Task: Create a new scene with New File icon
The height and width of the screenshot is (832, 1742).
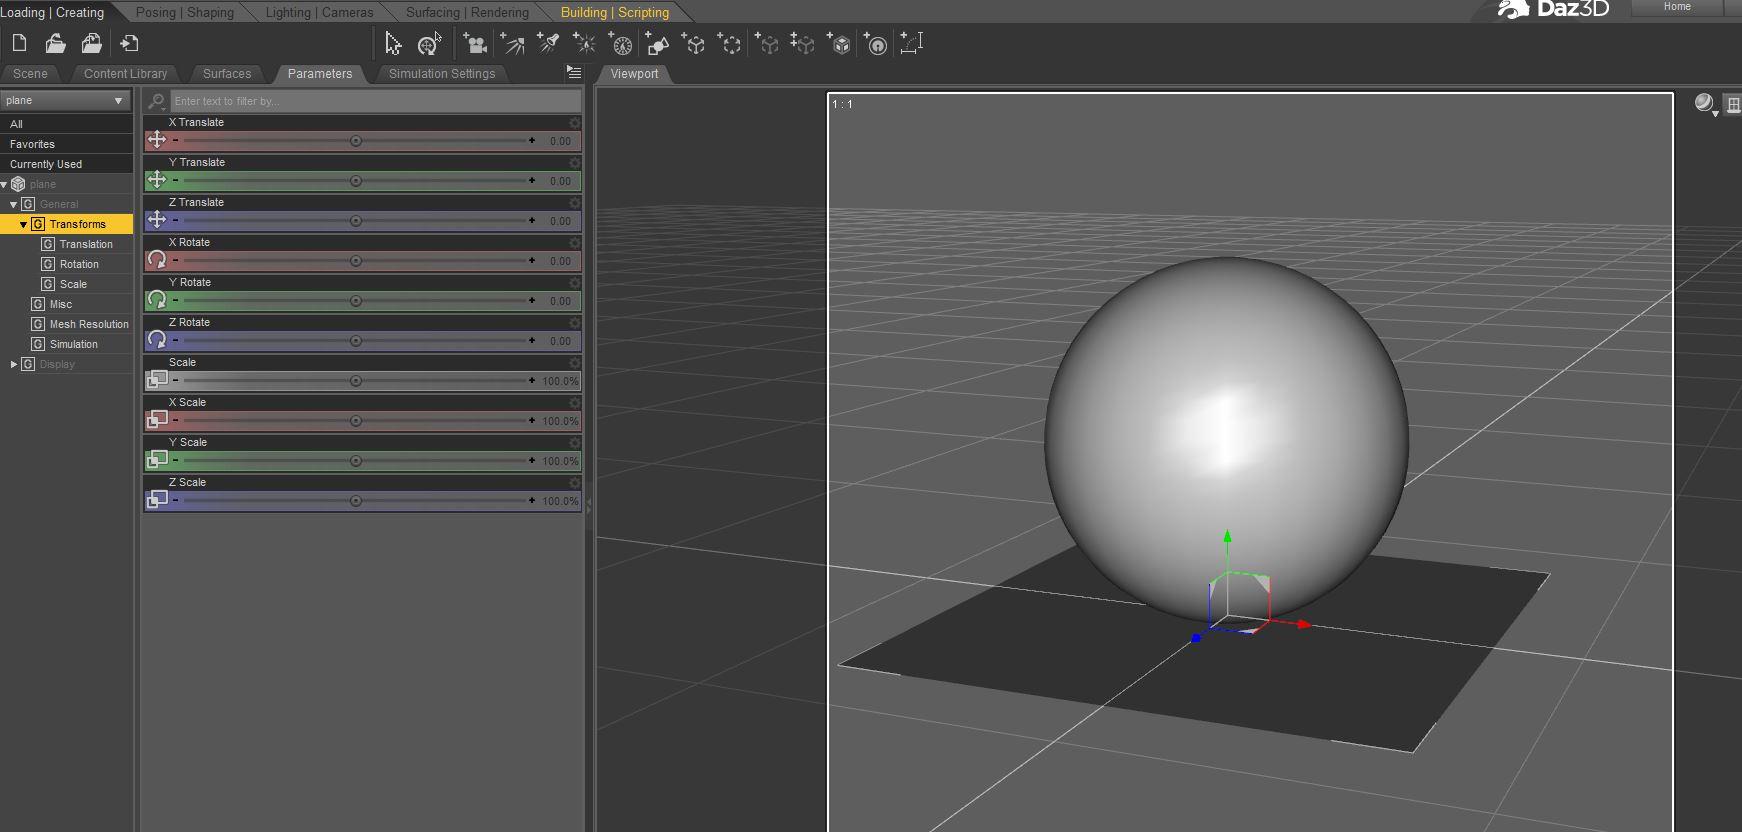Action: pyautogui.click(x=19, y=43)
